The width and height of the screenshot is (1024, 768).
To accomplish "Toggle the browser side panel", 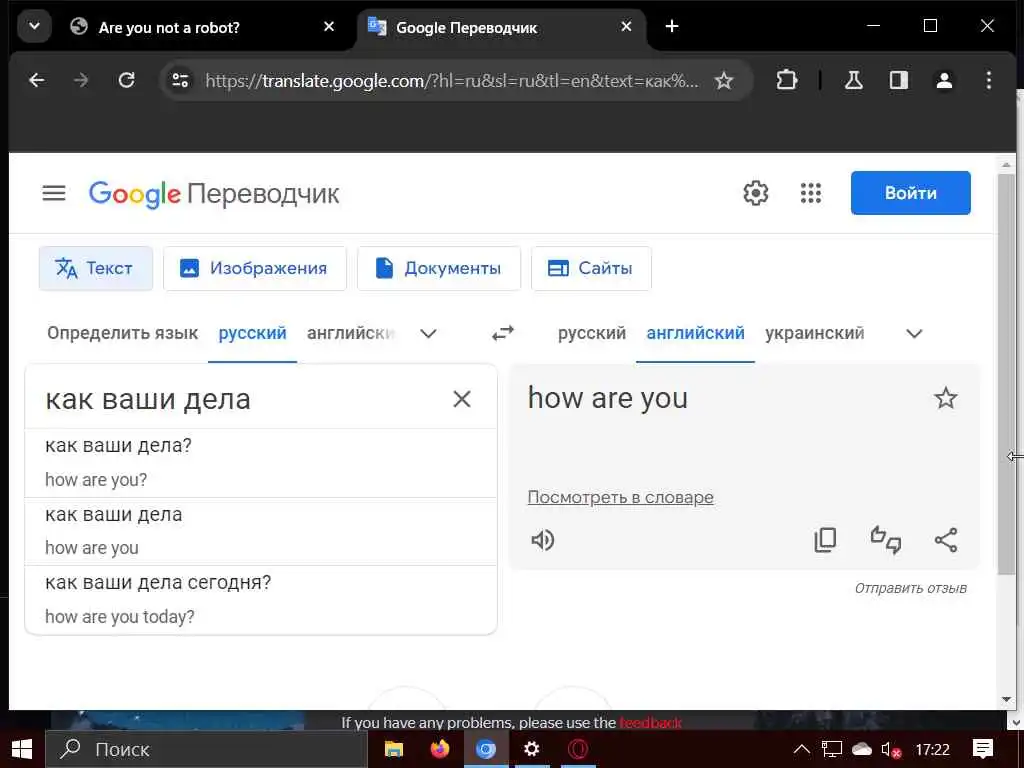I will click(899, 80).
